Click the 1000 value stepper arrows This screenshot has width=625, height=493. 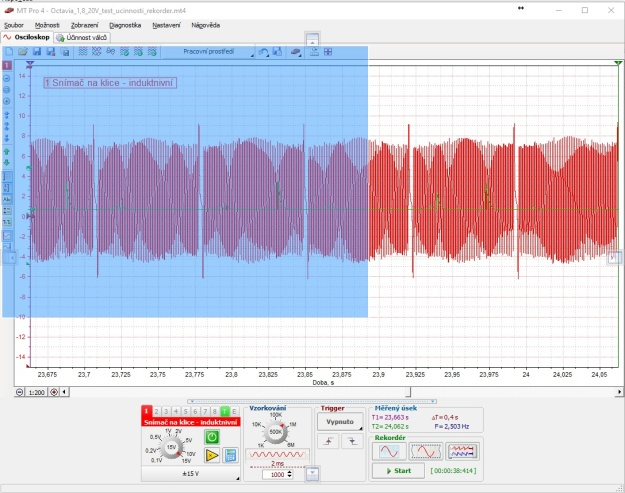(290, 475)
